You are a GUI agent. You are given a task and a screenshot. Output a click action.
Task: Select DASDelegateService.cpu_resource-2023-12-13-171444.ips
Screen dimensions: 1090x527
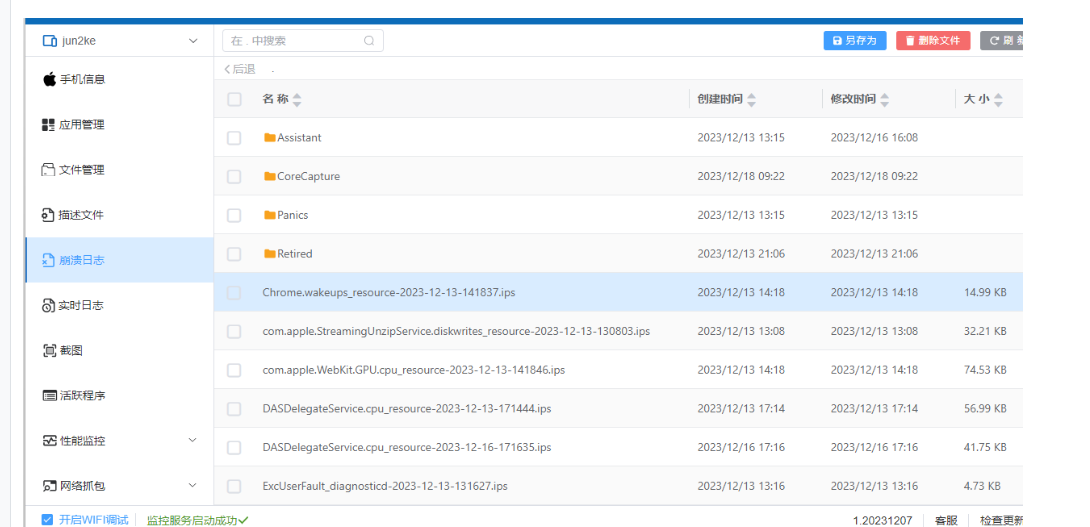click(407, 409)
